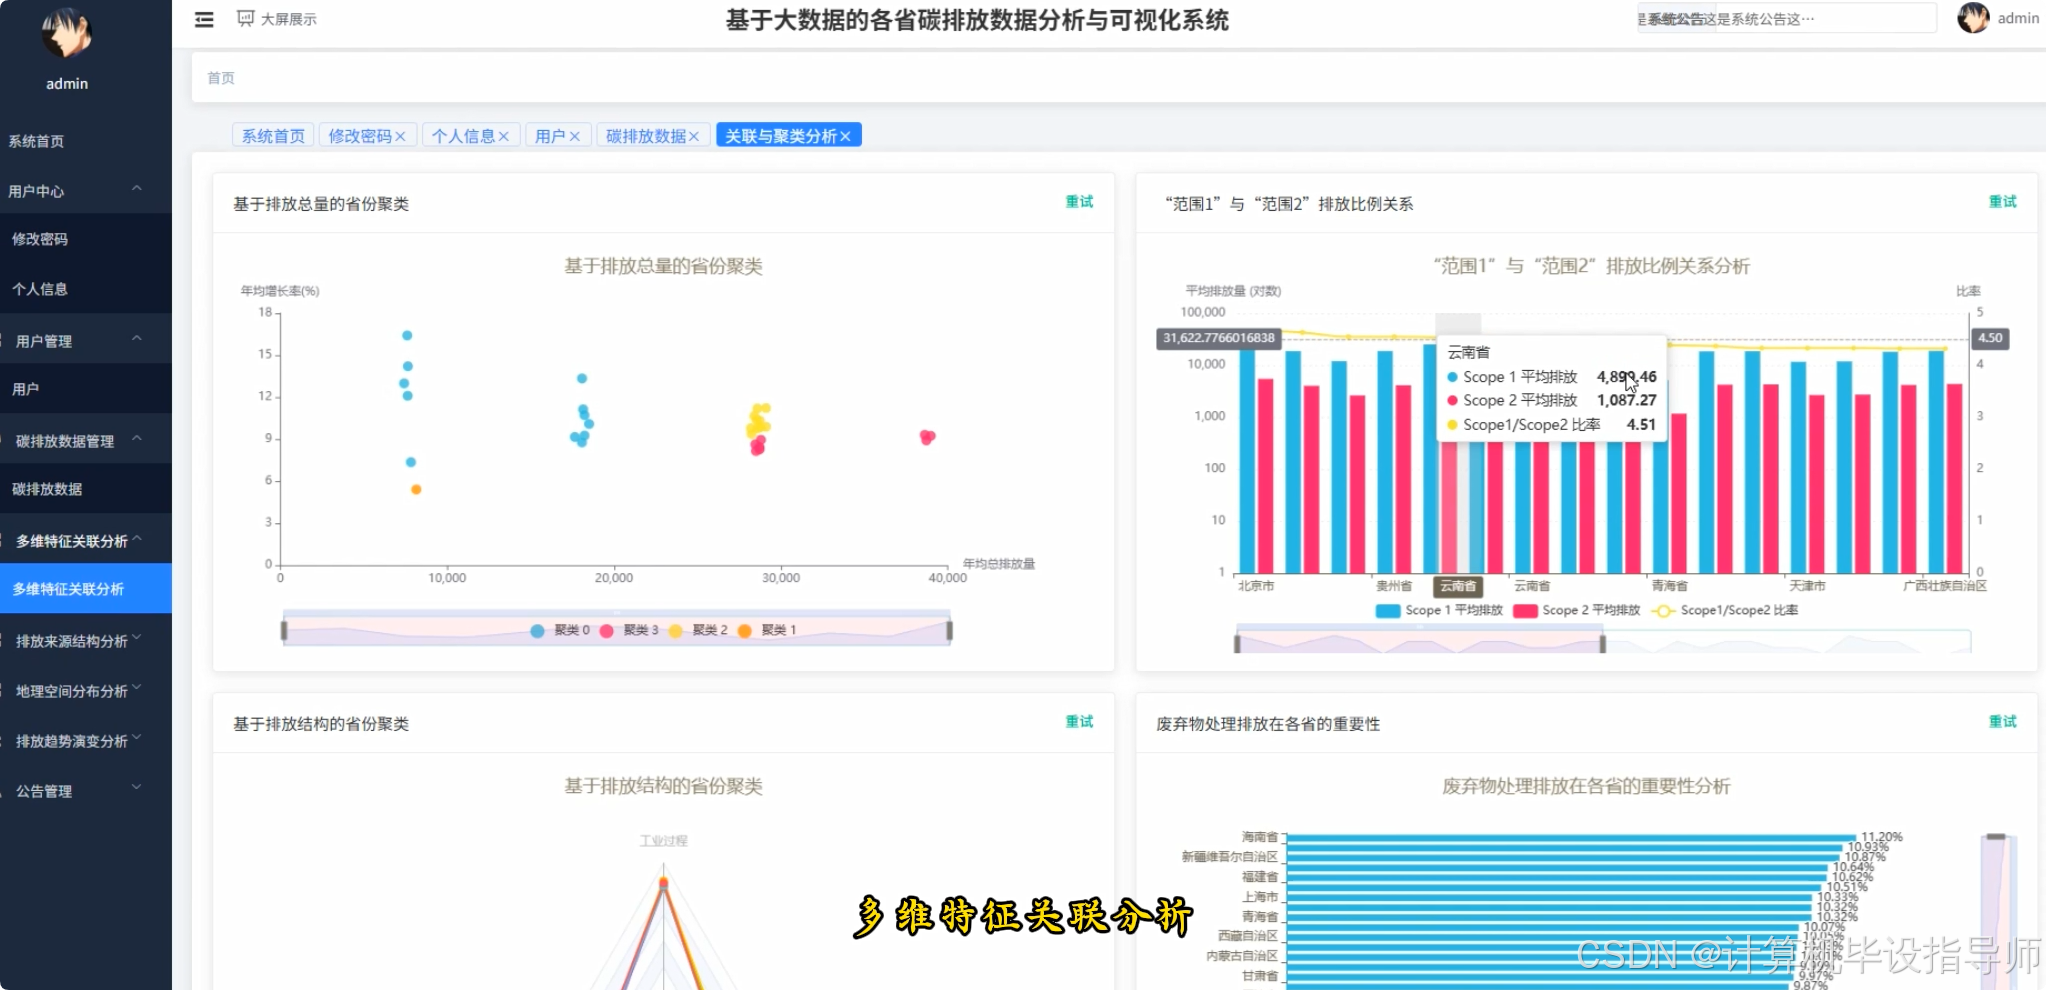This screenshot has height=990, width=2046.
Task: Close the 关联与聚类分析 tab
Action: click(x=845, y=136)
